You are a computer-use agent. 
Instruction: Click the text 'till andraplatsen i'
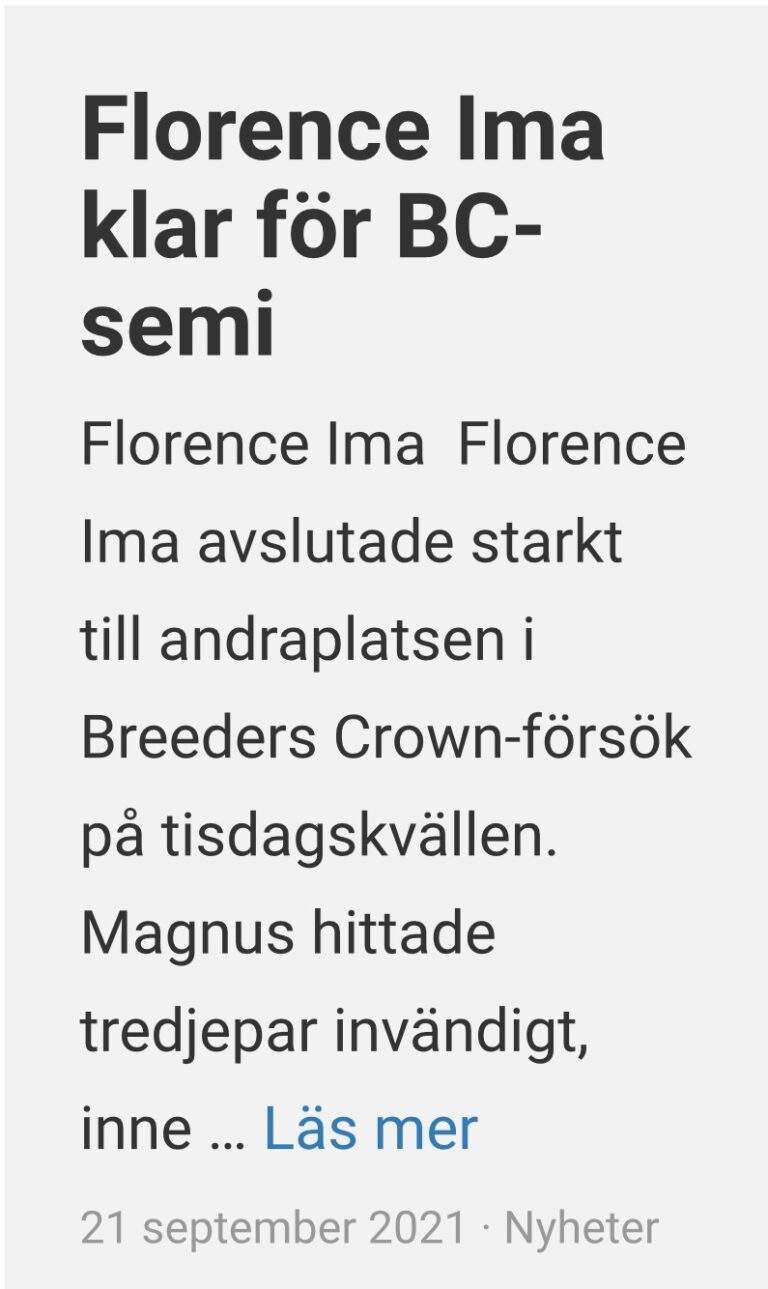(x=307, y=641)
